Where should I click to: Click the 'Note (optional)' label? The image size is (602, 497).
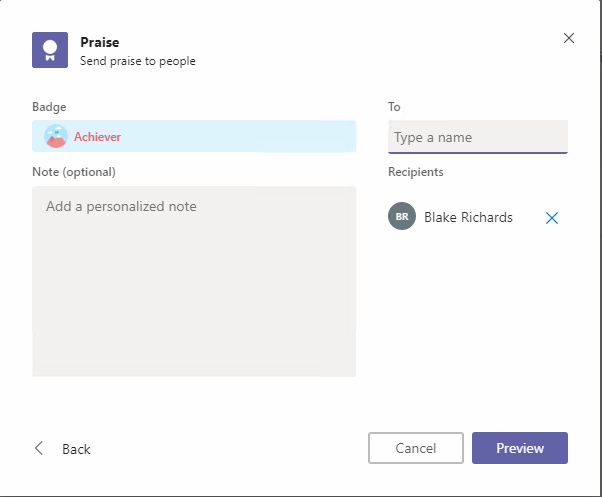(74, 172)
